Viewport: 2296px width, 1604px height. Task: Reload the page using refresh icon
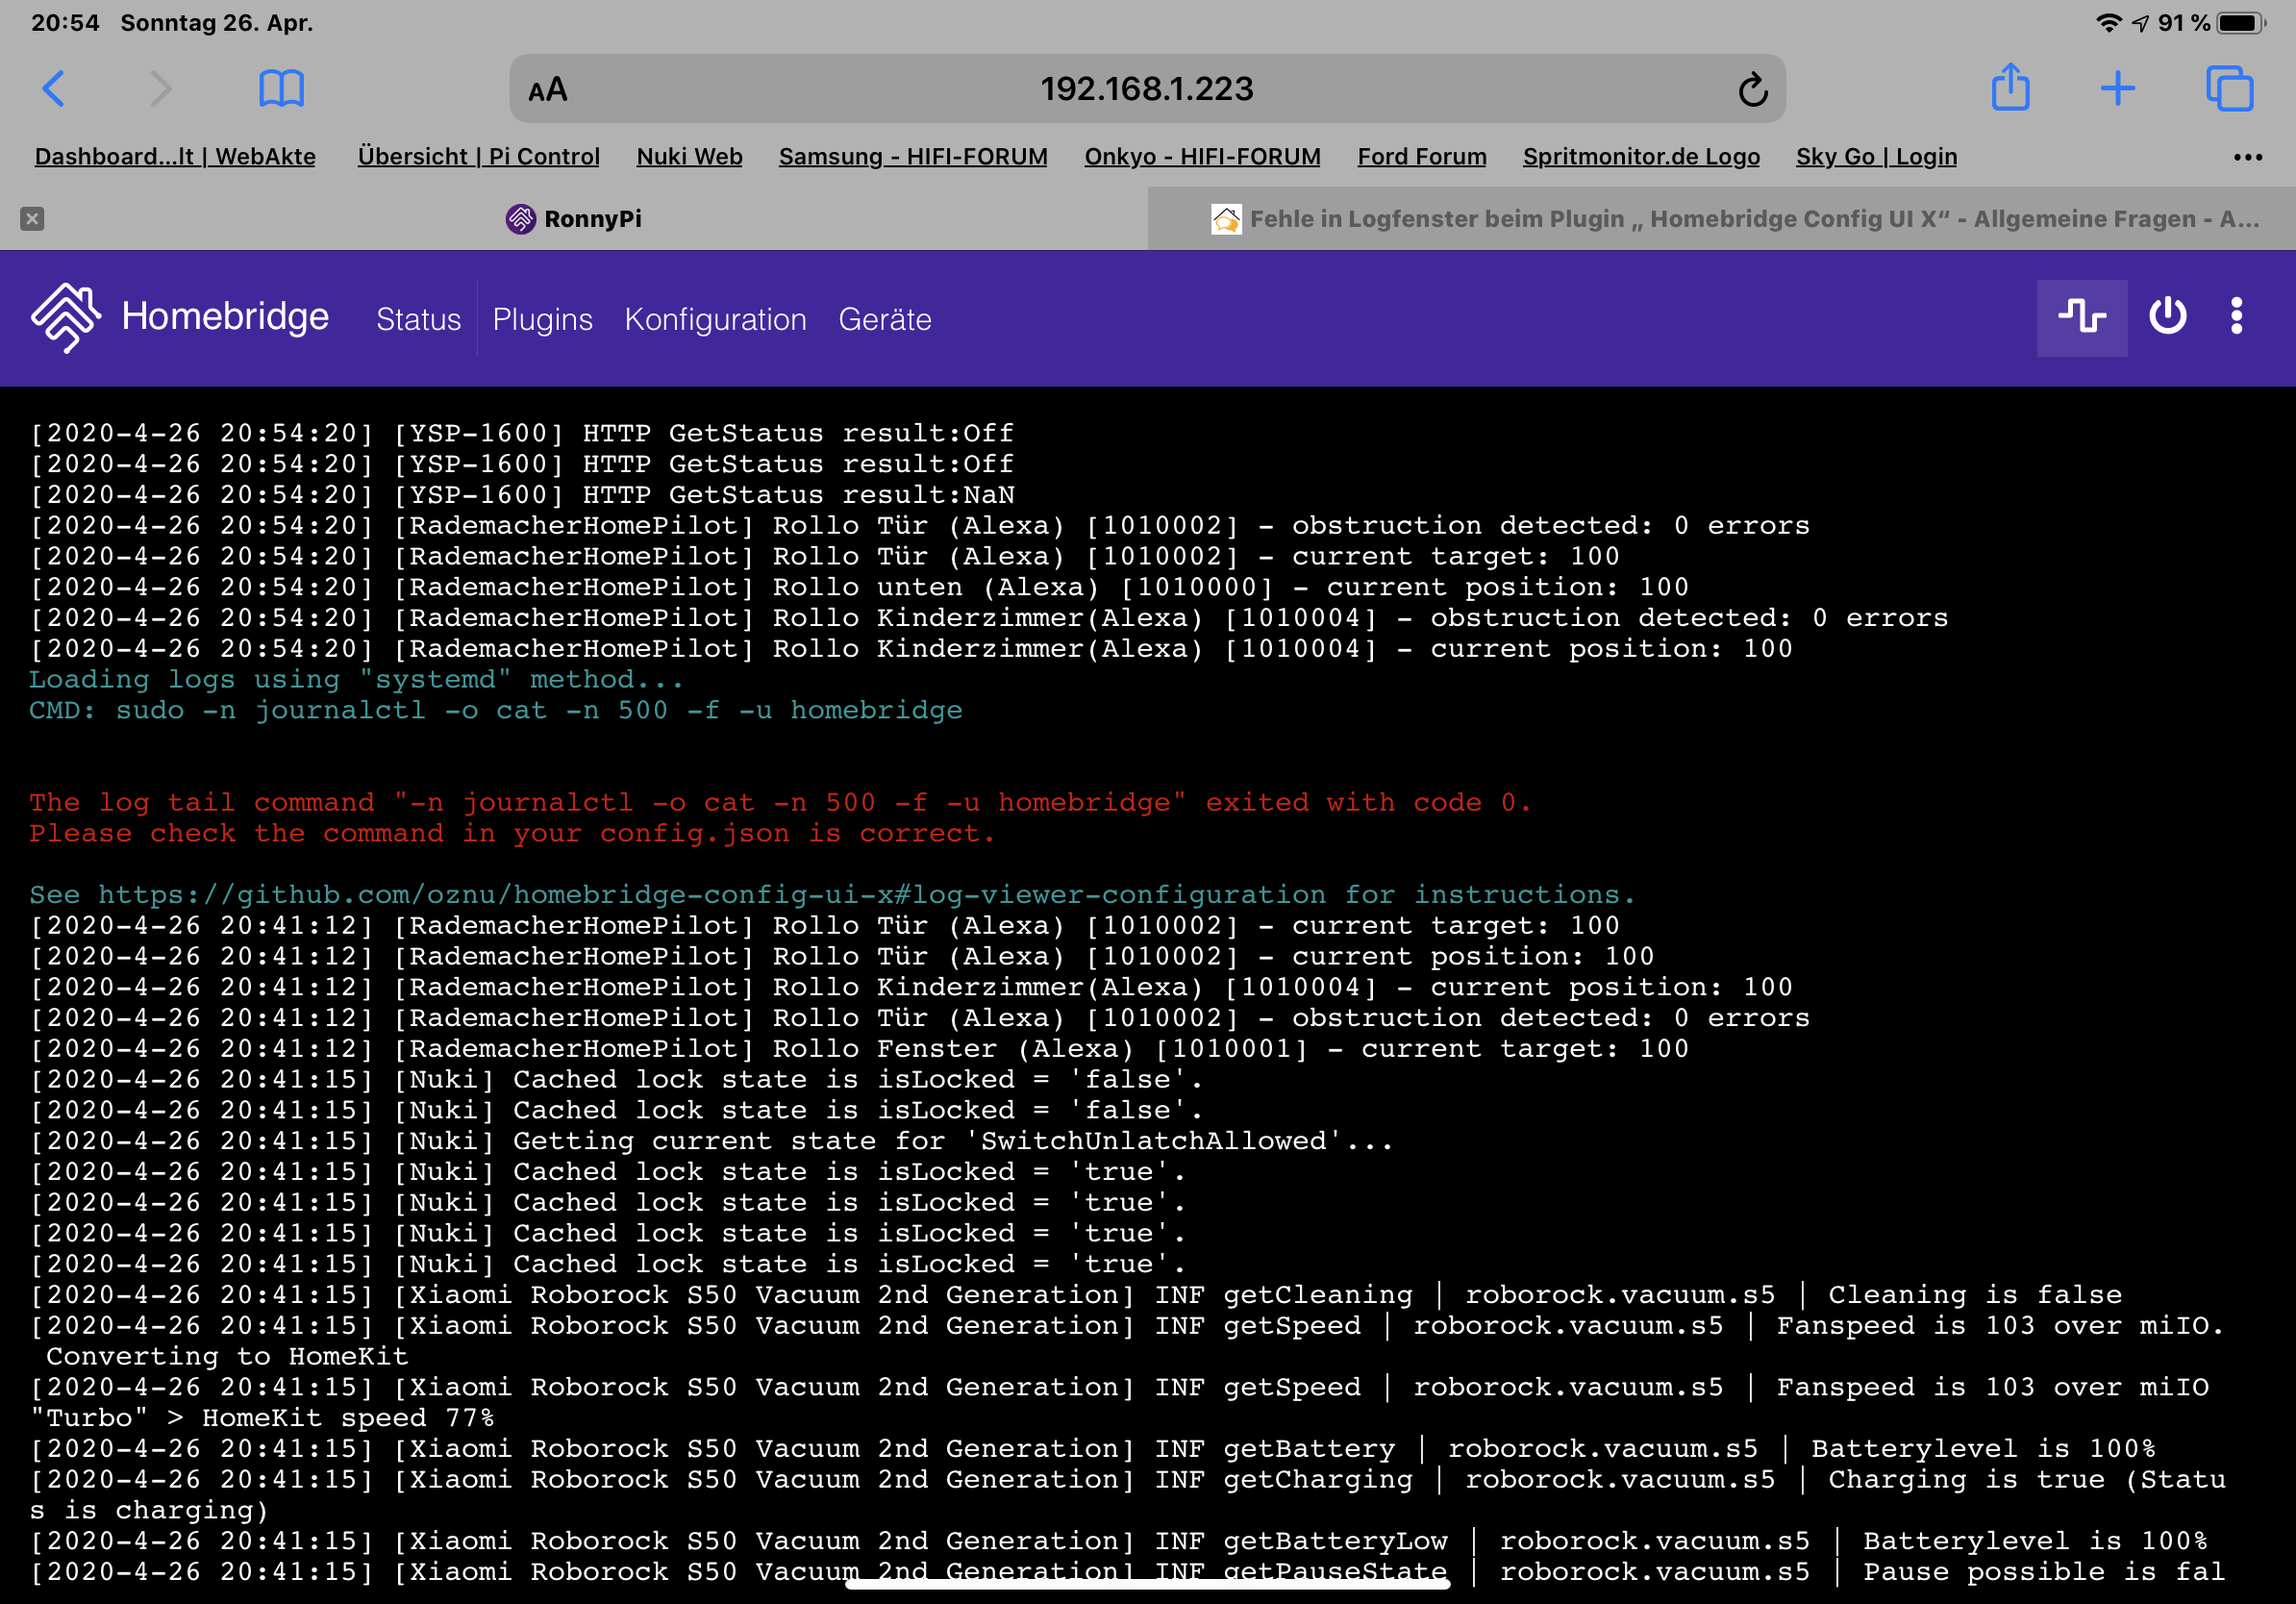coord(1752,90)
